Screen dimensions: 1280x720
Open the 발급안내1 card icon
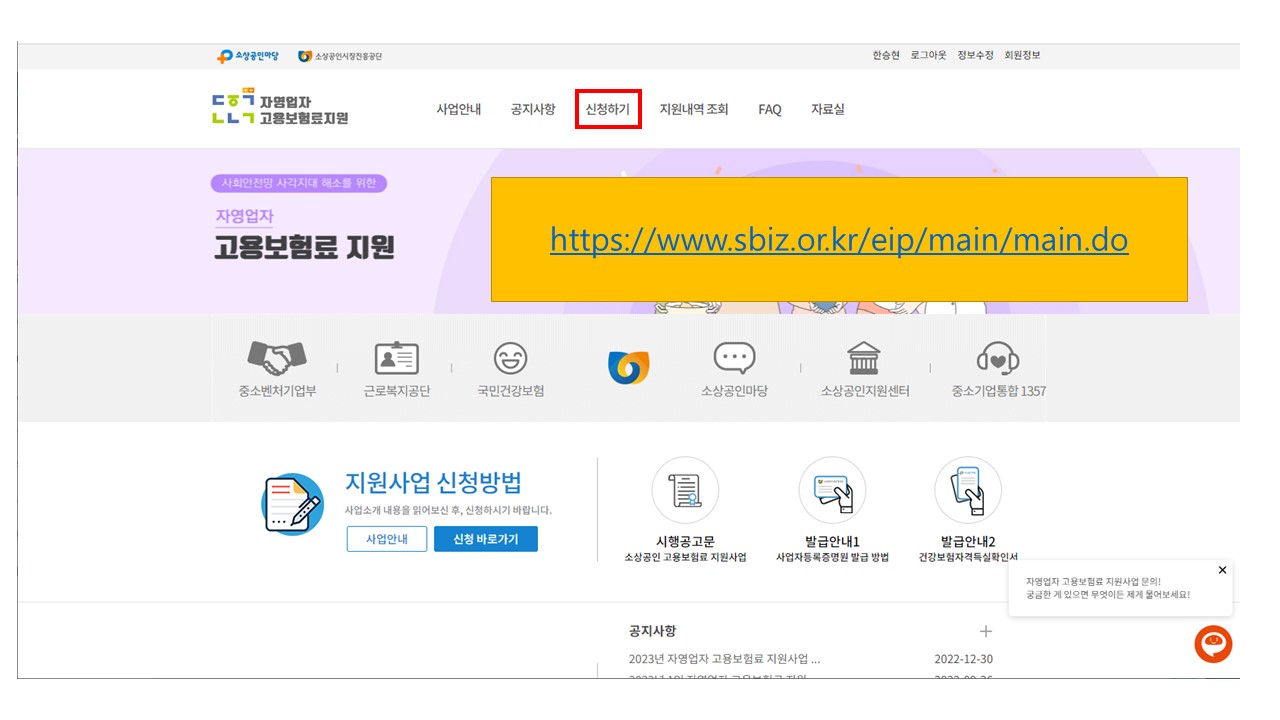pyautogui.click(x=832, y=490)
